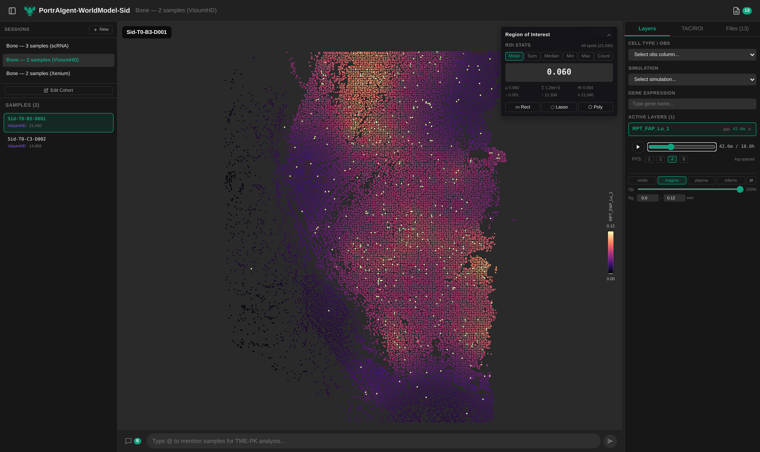Choose the Poly ROI tool
Image resolution: width=760 pixels, height=452 pixels.
[x=595, y=107]
